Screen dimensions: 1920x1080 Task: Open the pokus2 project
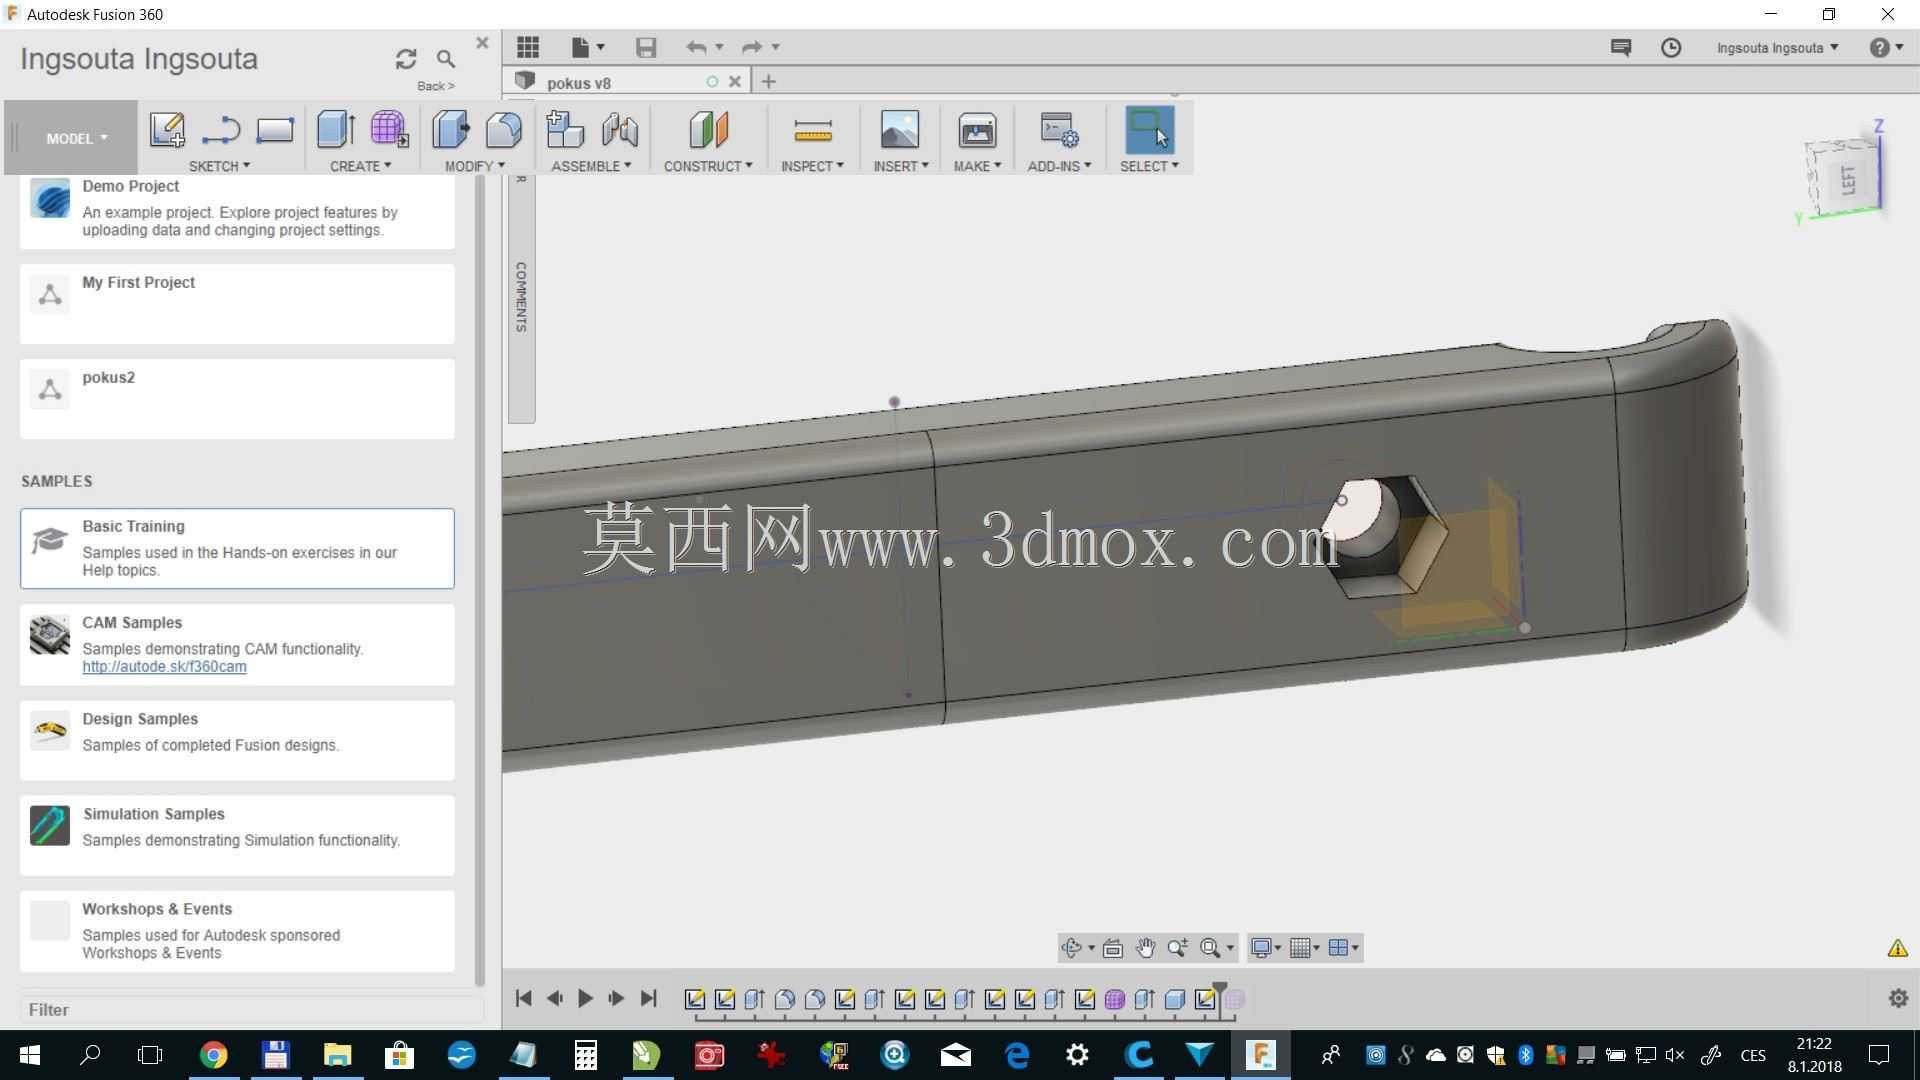coord(237,399)
